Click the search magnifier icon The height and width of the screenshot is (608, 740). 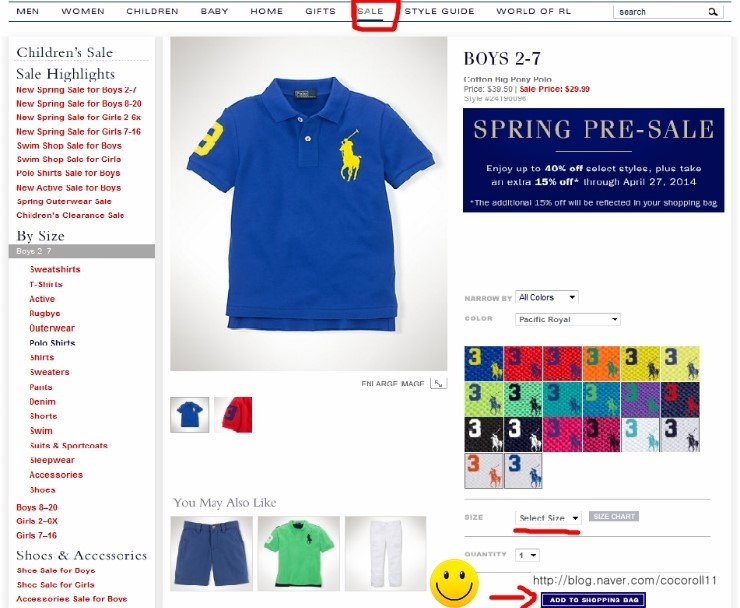pyautogui.click(x=713, y=12)
